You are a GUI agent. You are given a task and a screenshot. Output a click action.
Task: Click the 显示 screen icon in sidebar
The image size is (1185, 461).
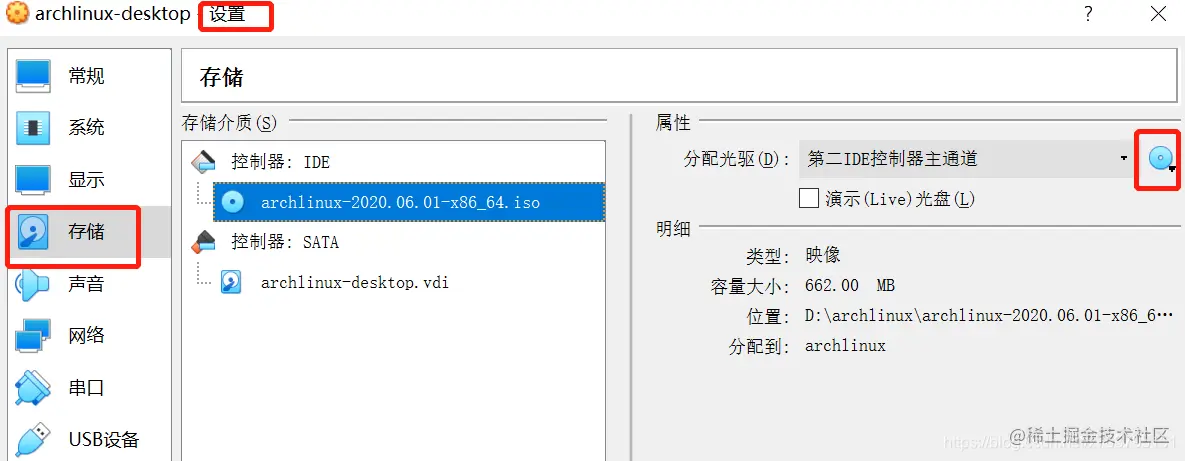point(33,180)
